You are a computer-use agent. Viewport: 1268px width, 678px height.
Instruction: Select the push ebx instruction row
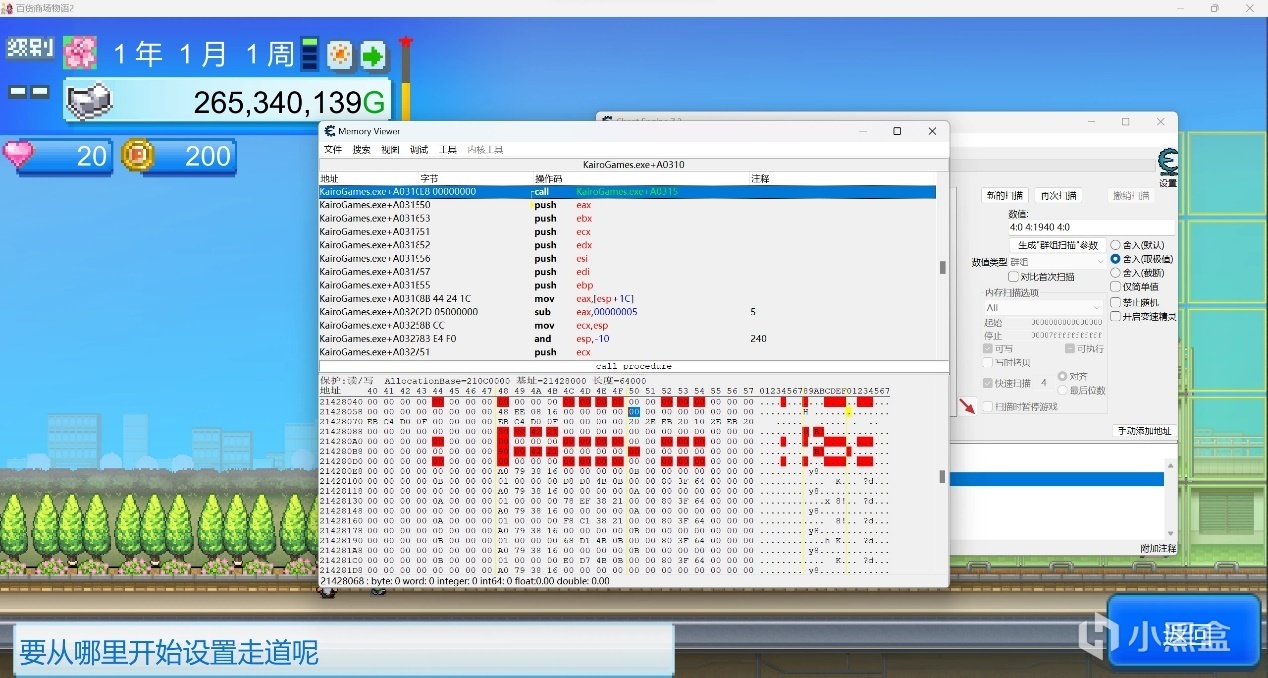(x=627, y=218)
